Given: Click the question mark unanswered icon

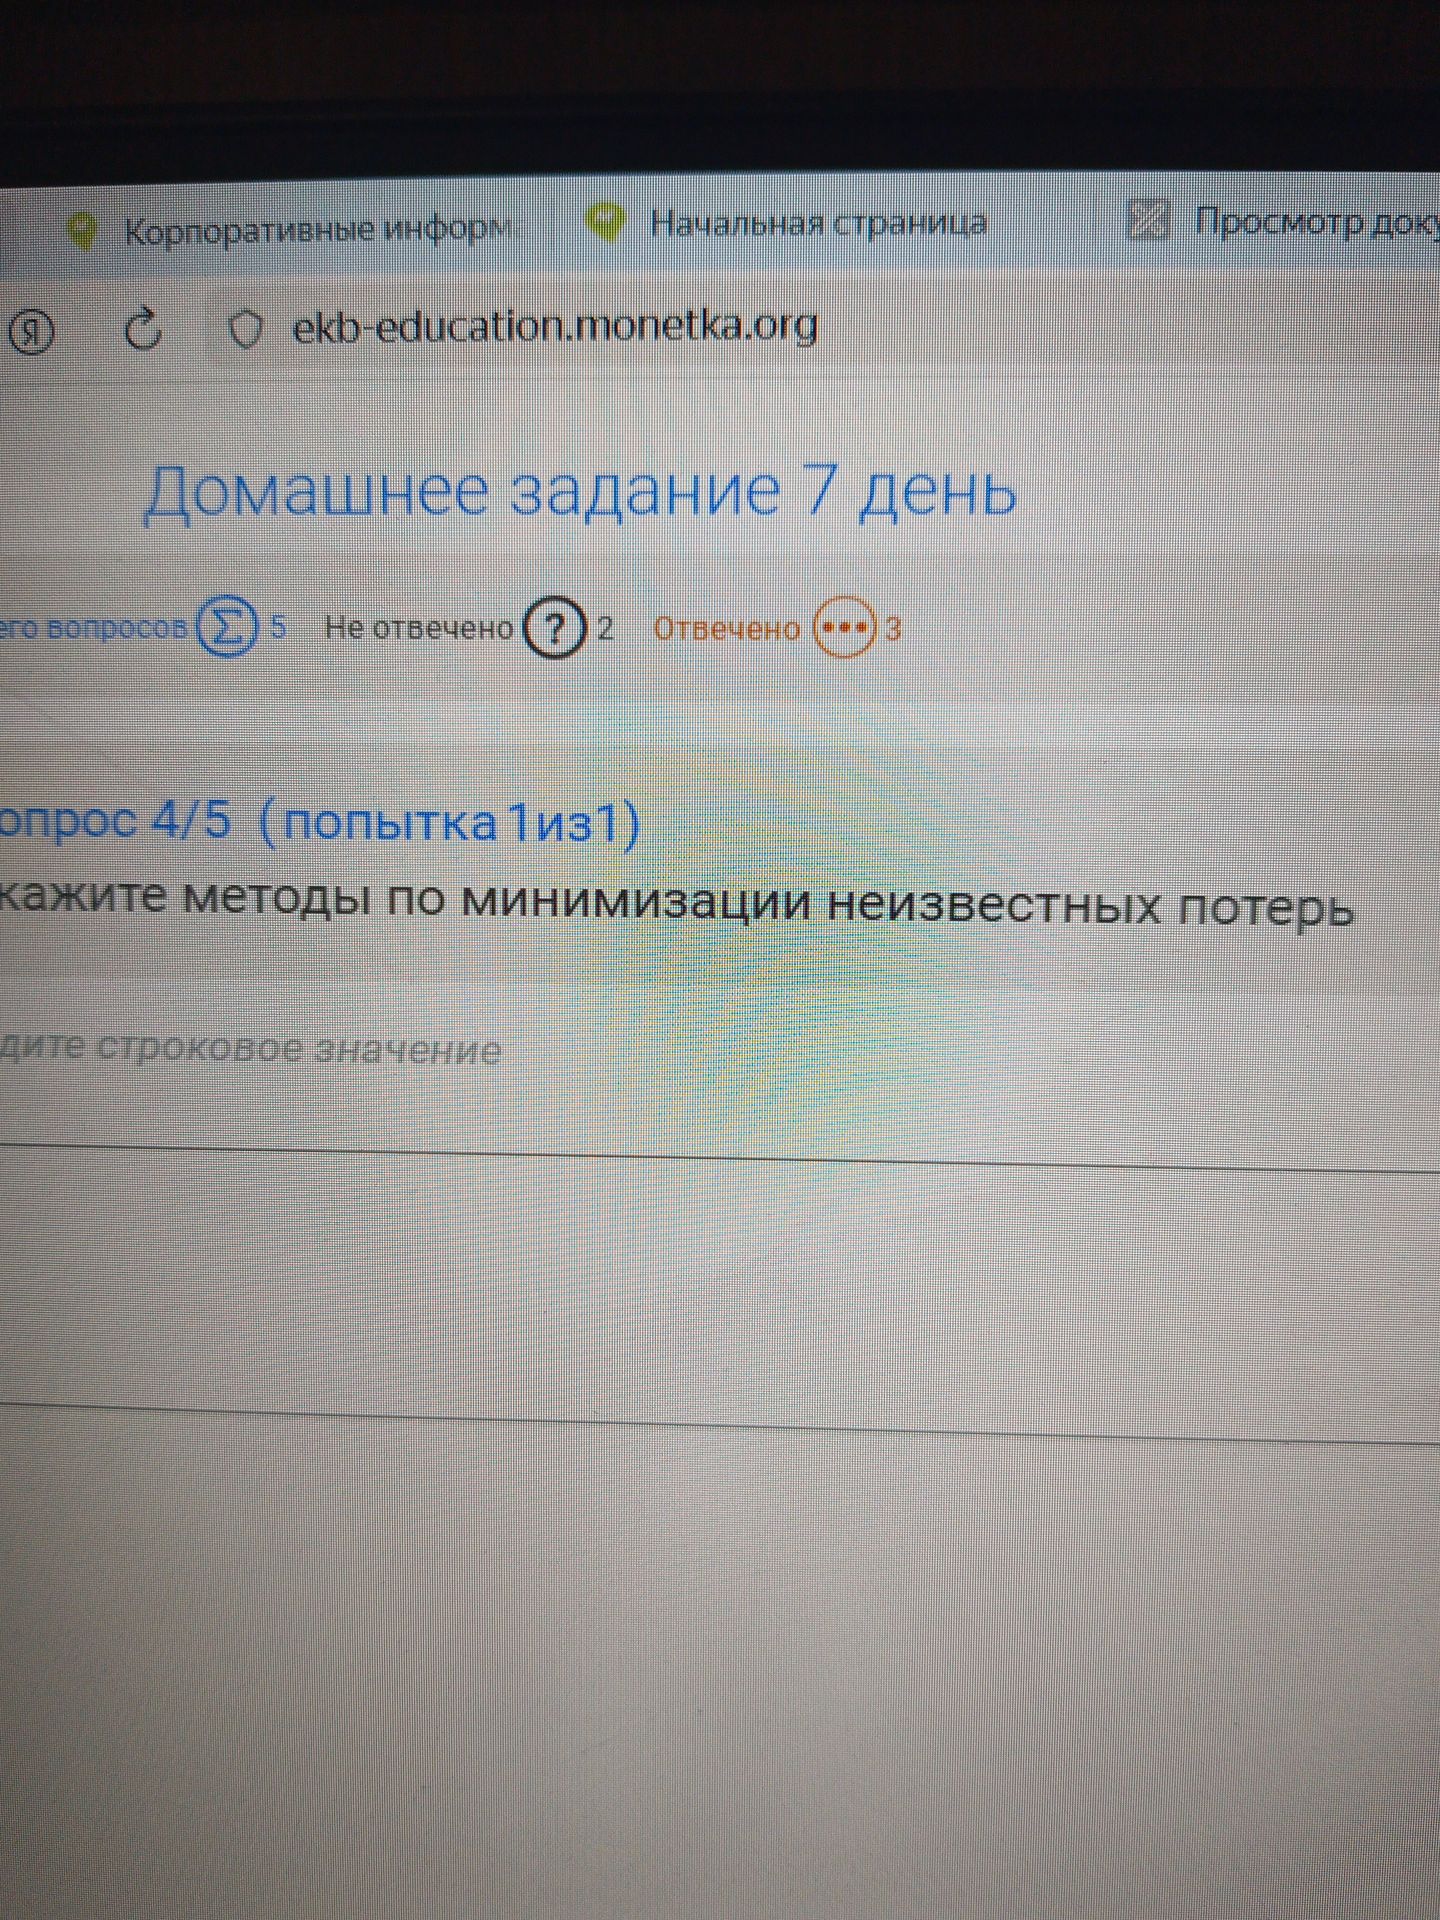Looking at the screenshot, I should pos(555,628).
